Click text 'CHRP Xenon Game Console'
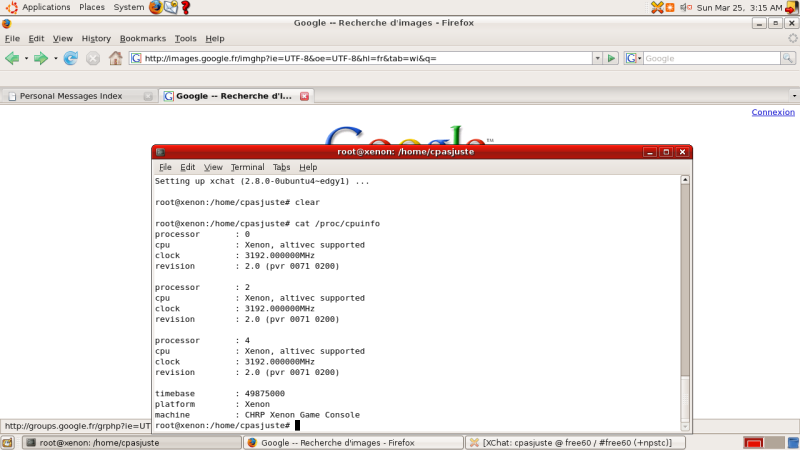 pyautogui.click(x=302, y=415)
